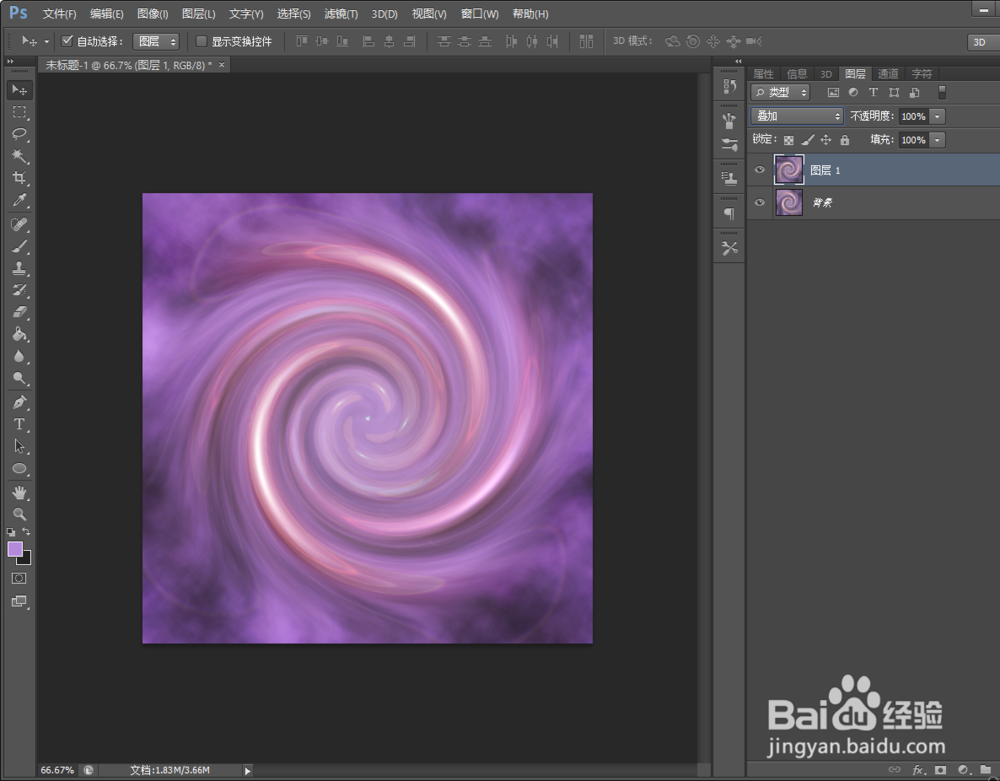Select the Rectangular Marquee tool
1000x781 pixels.
pyautogui.click(x=20, y=112)
